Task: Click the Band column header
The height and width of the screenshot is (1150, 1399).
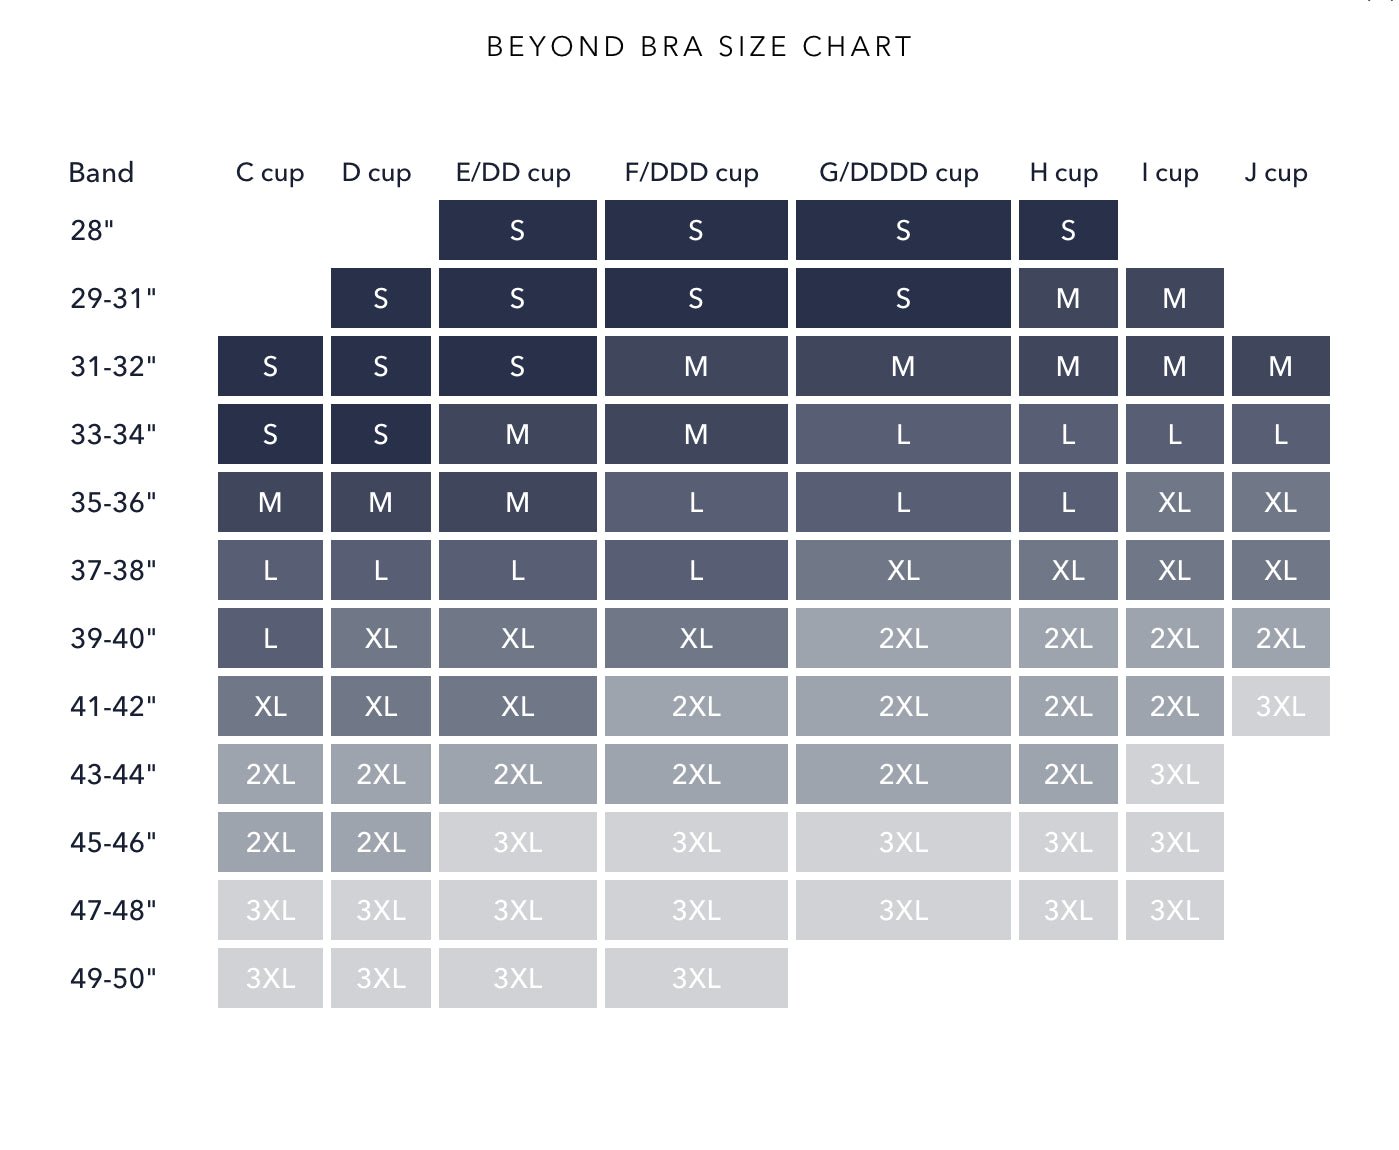Action: point(101,173)
